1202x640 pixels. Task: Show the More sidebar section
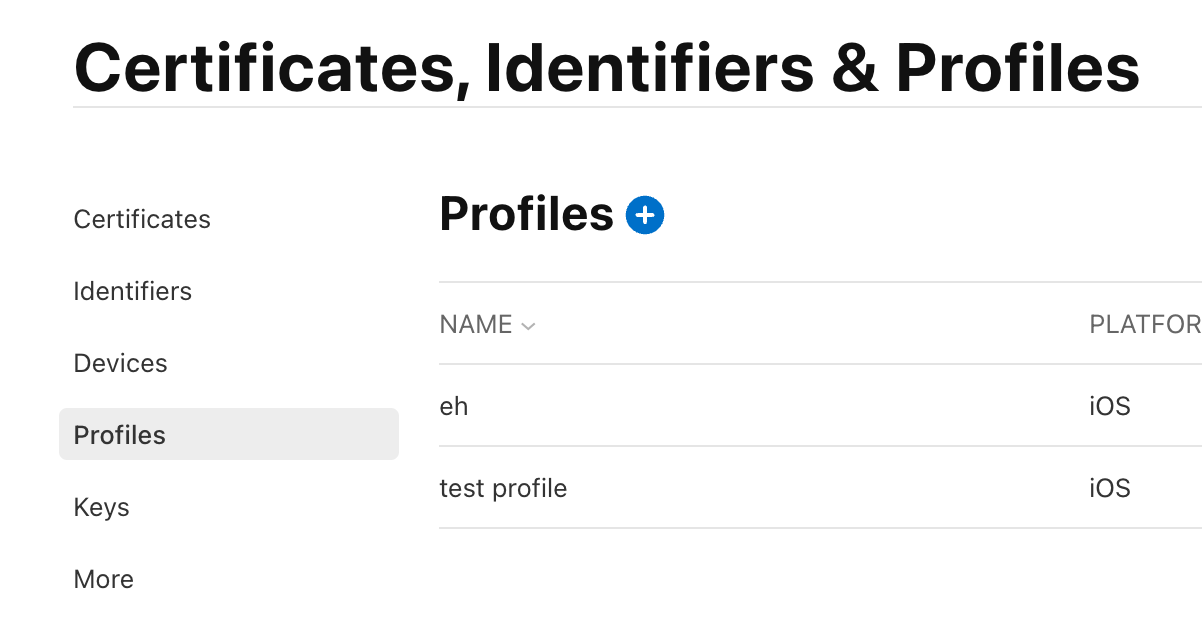103,579
